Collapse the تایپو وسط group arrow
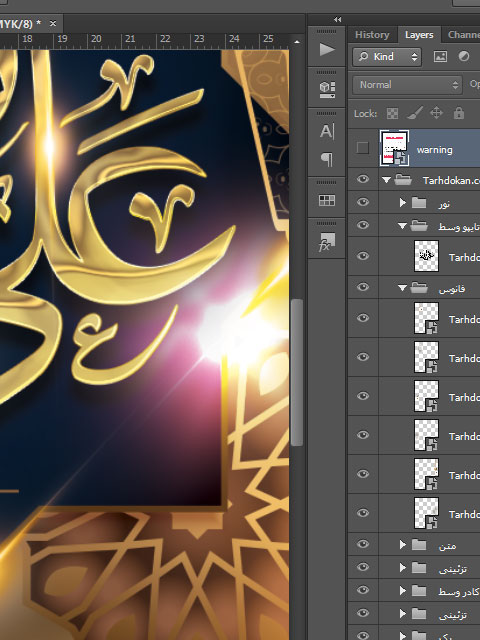Viewport: 480px width, 640px height. coord(402,225)
